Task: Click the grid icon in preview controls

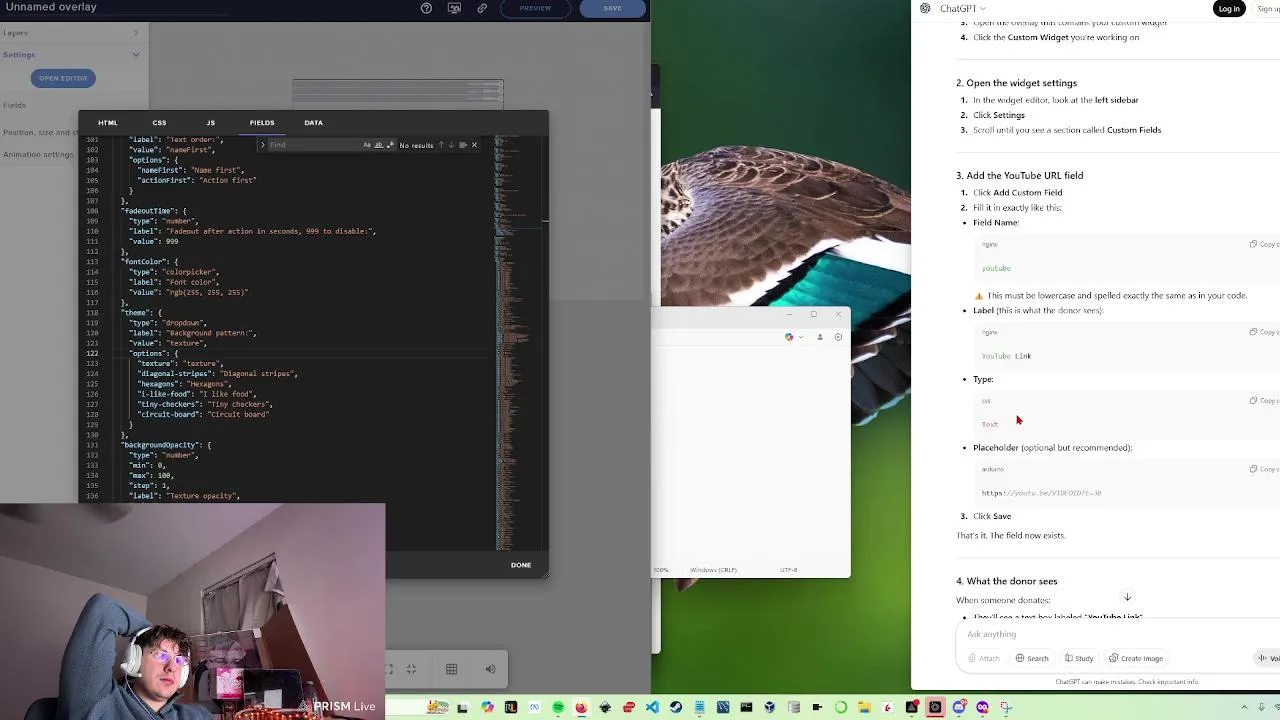Action: click(451, 669)
